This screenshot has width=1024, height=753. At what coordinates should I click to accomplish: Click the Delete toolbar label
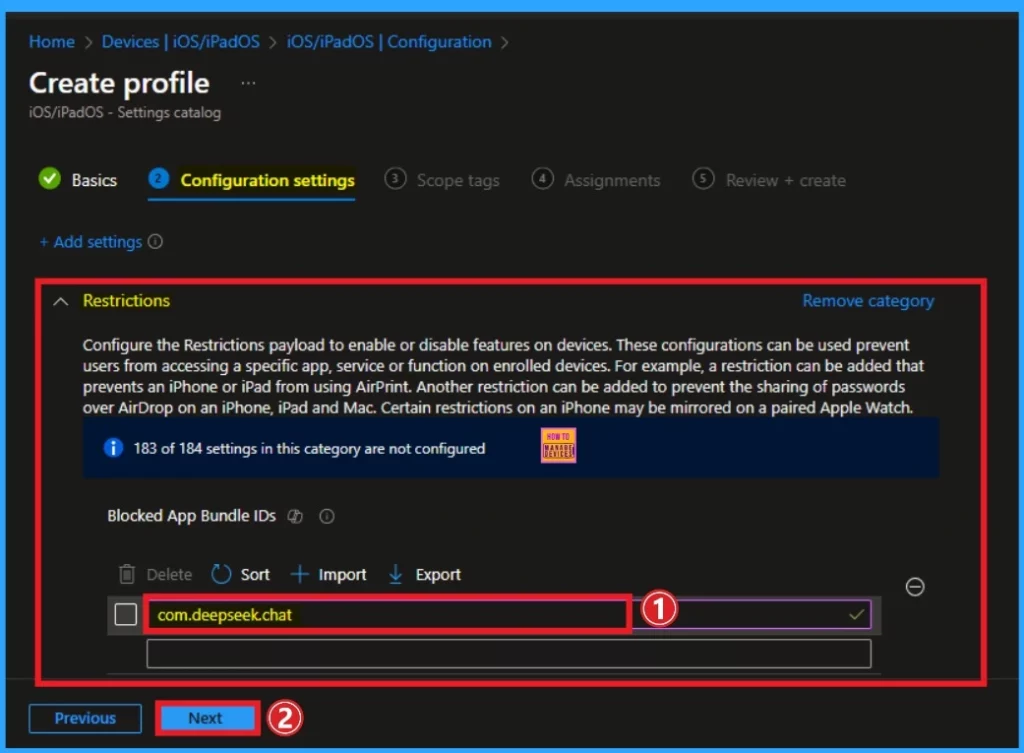[x=169, y=575]
